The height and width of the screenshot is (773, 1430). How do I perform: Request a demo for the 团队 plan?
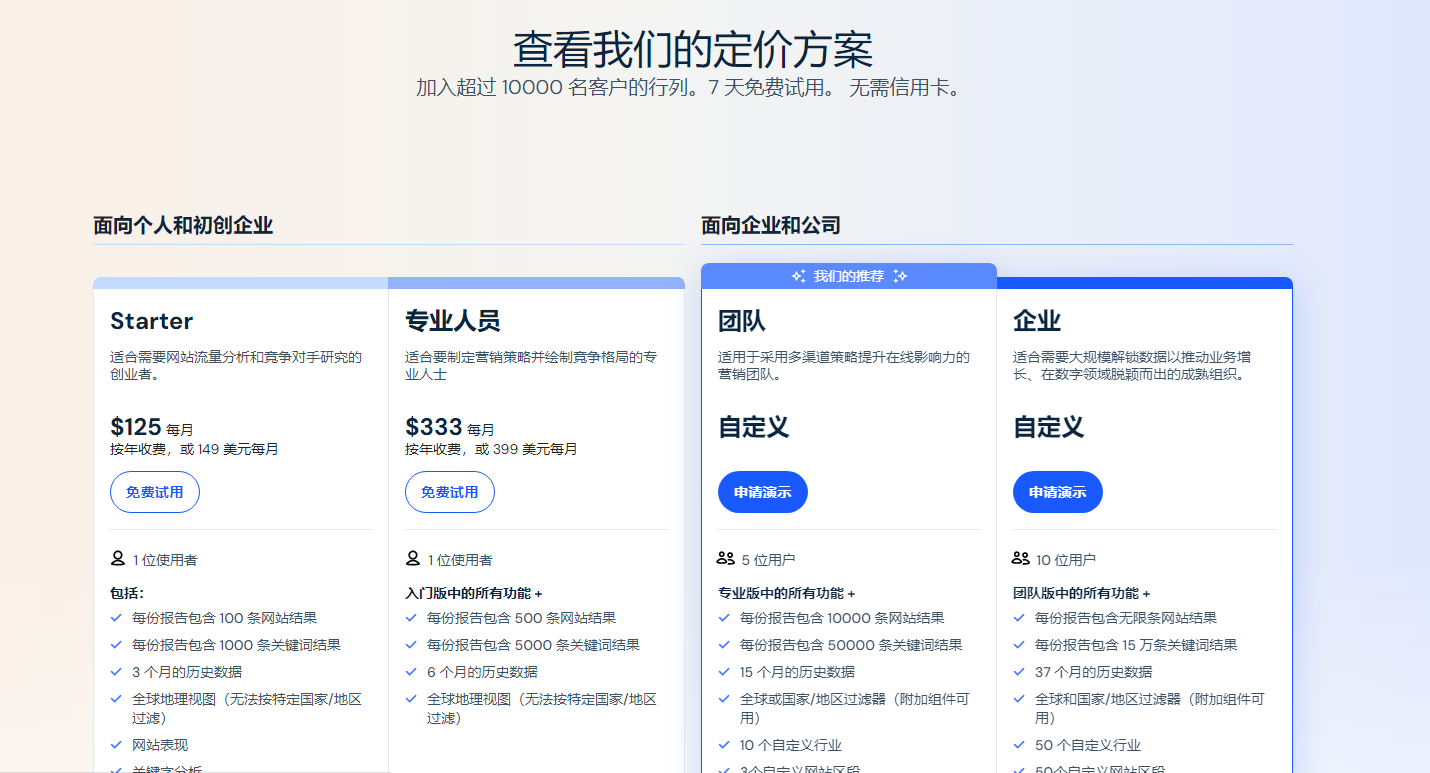(763, 492)
